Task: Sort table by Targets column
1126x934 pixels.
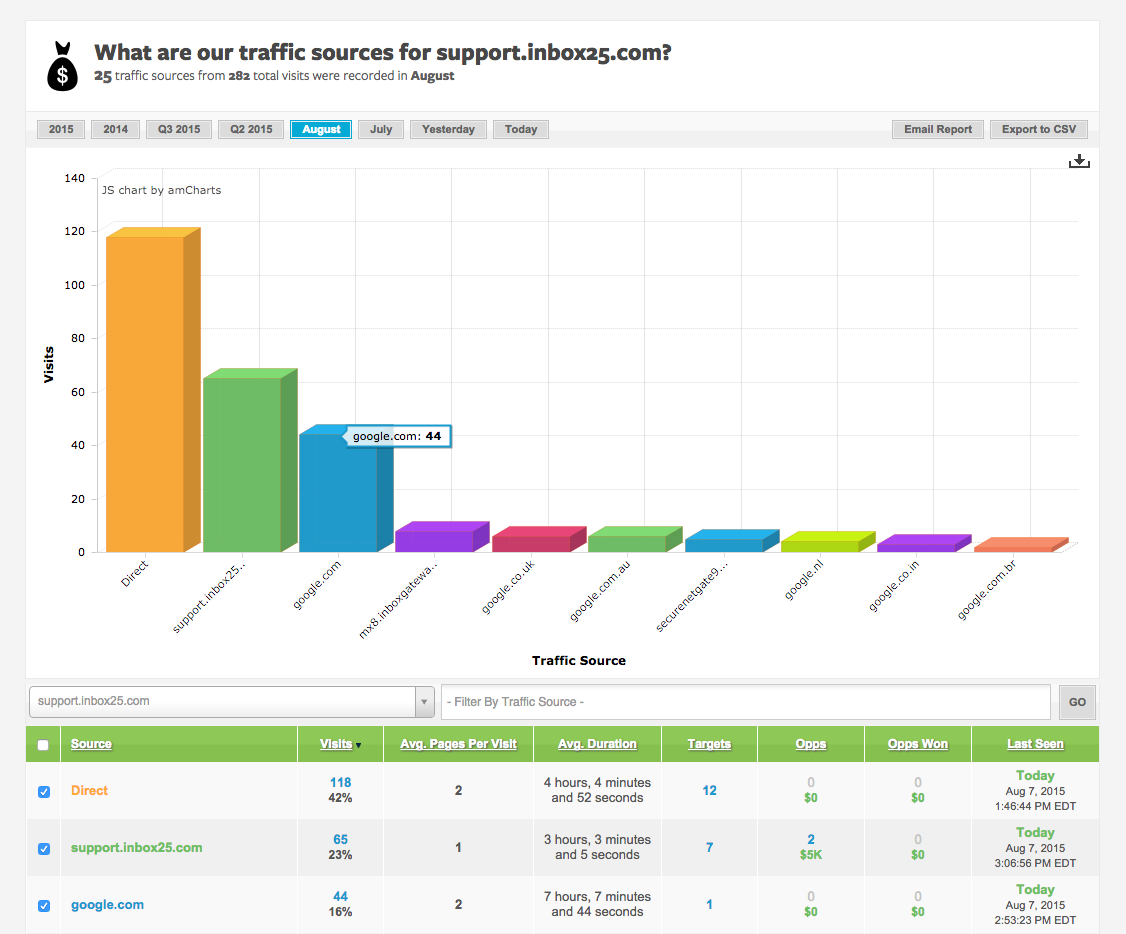Action: [709, 744]
